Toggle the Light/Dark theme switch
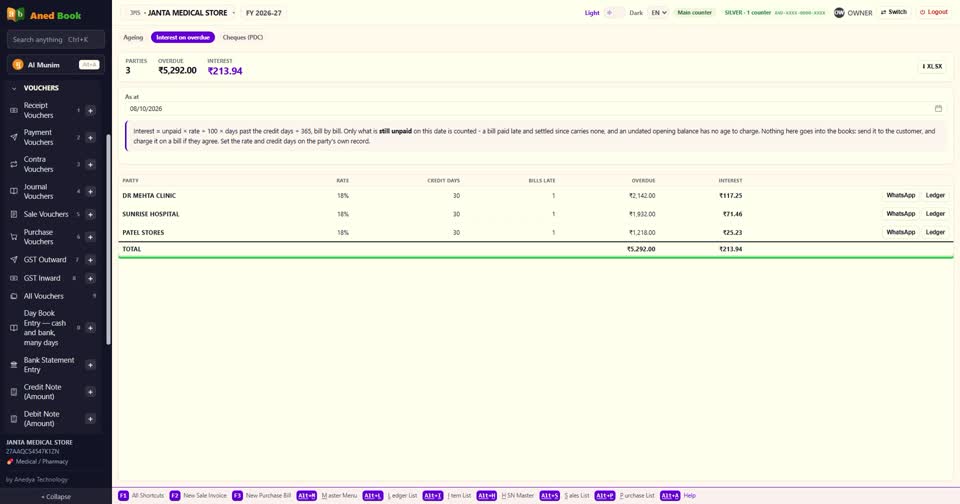 point(614,13)
